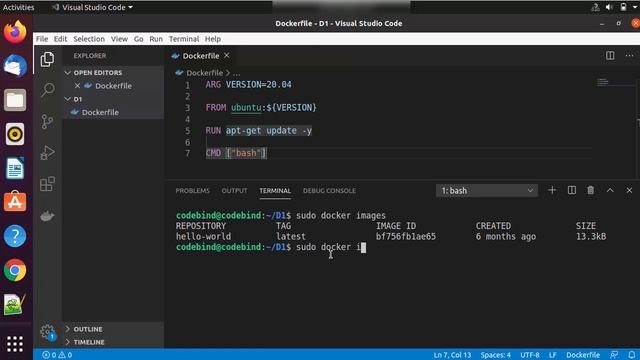Change indentation via Spaces: 4
640x360 pixels.
496,355
